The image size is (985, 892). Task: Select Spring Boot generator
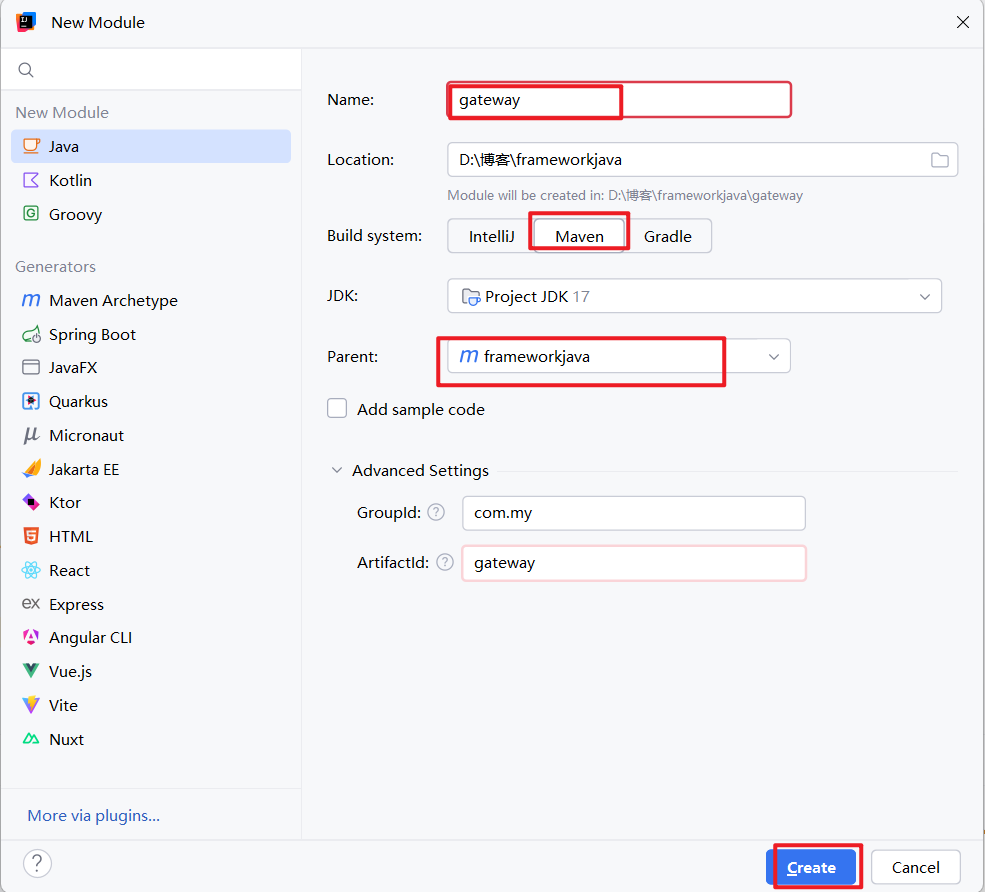pos(151,334)
